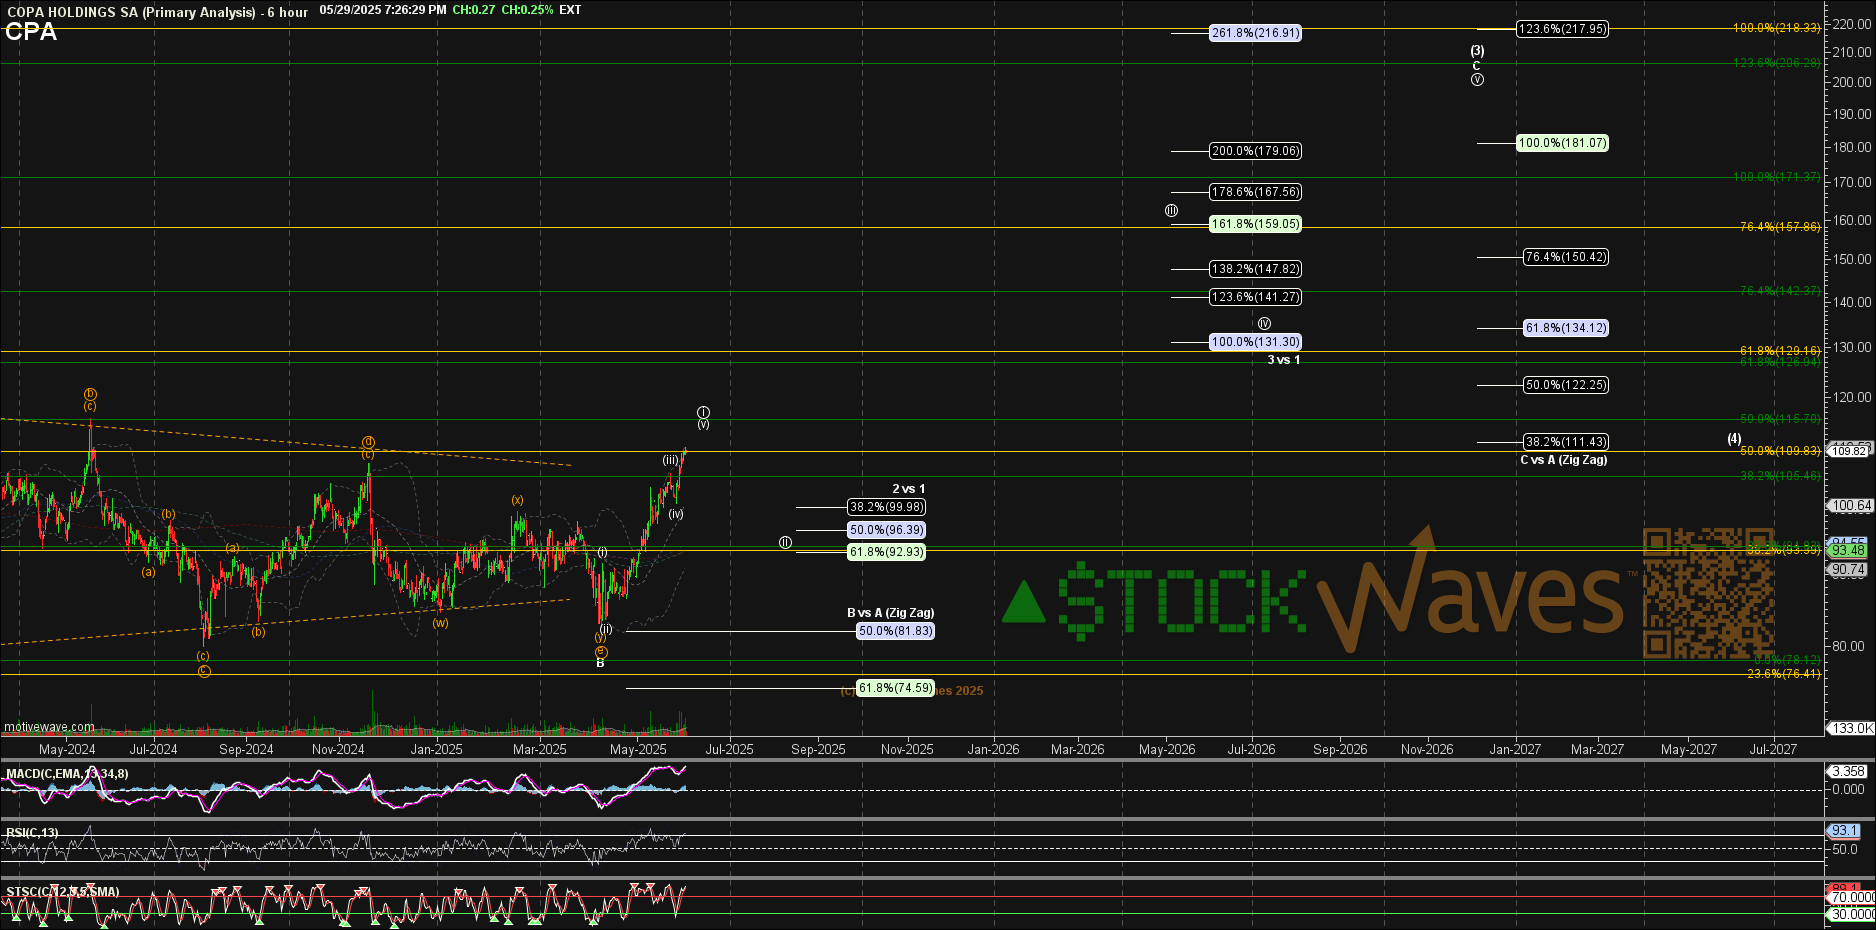Click the 100.64 price axis tag

tap(1851, 506)
